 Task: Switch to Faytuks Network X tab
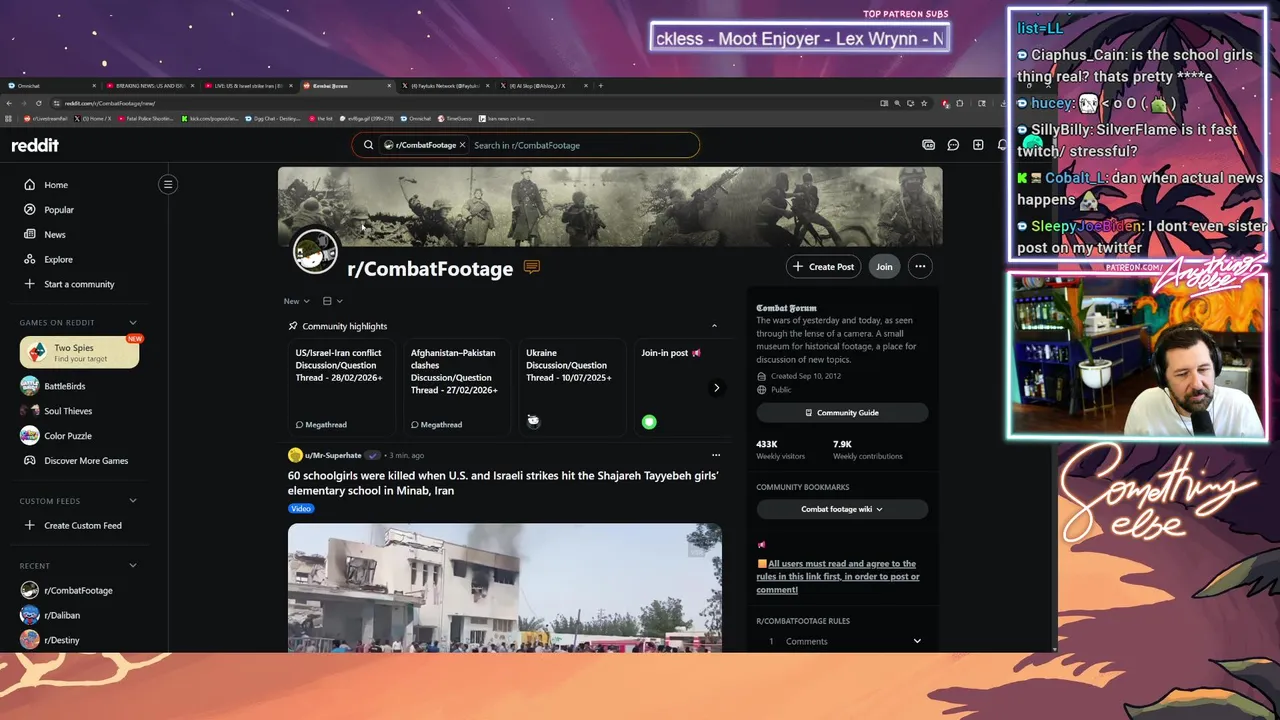446,86
